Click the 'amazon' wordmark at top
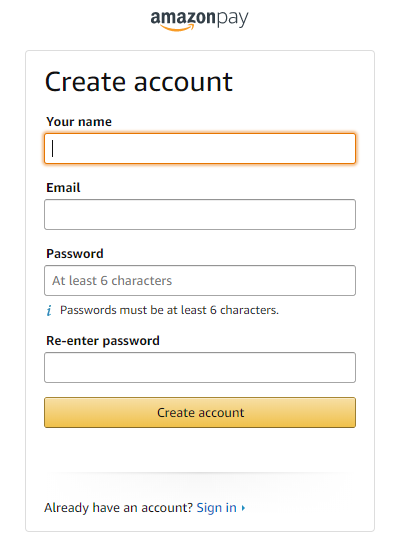The image size is (401, 555). point(183,17)
